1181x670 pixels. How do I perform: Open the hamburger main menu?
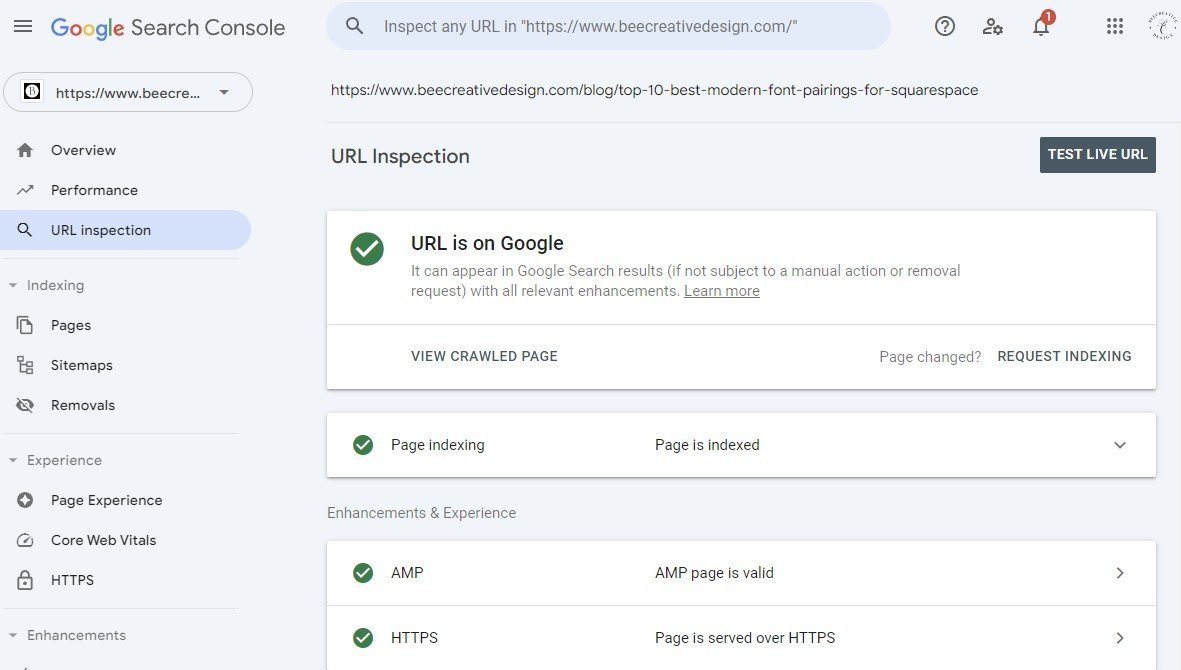(x=23, y=26)
